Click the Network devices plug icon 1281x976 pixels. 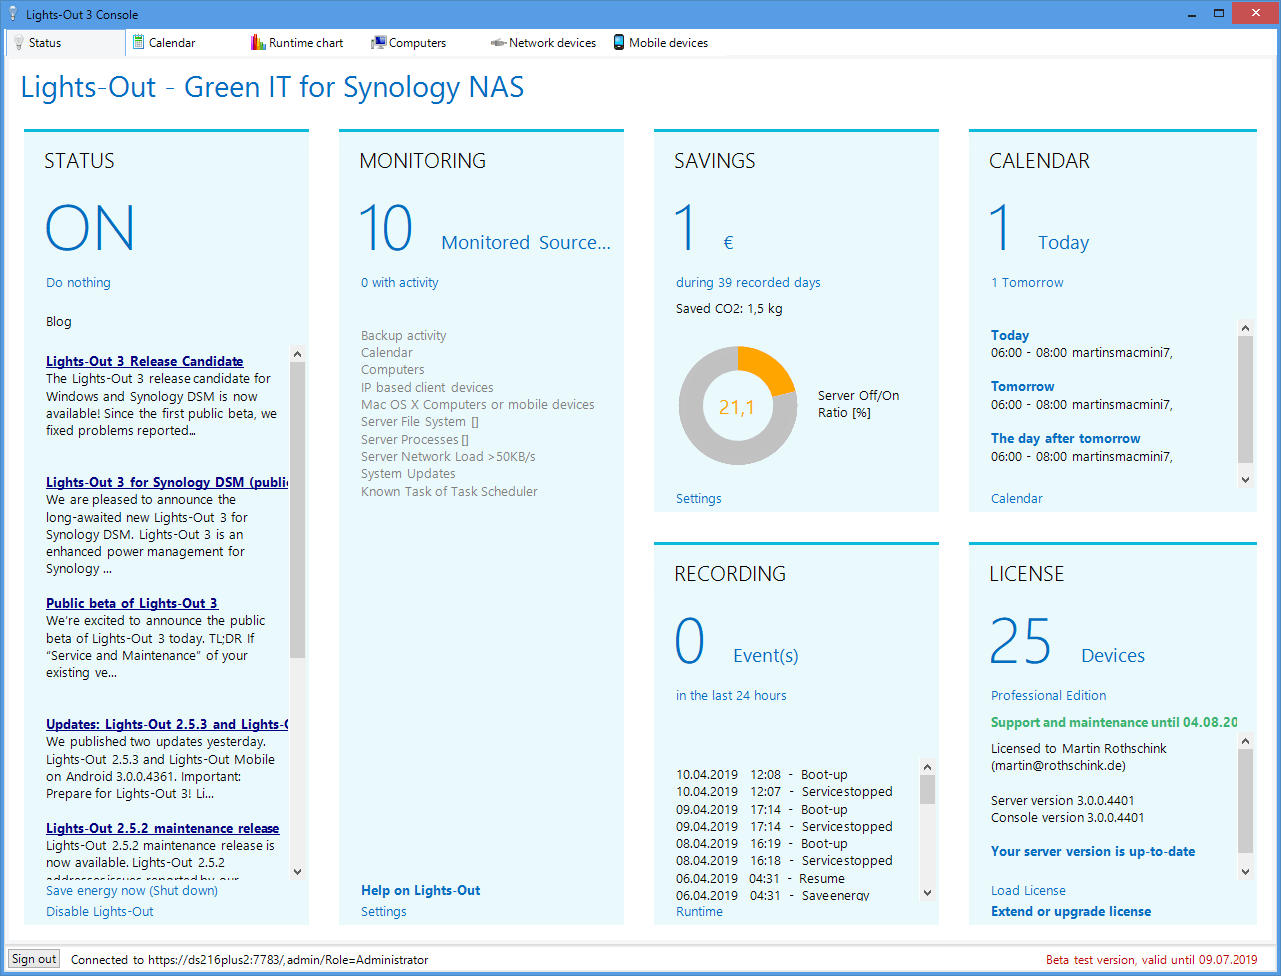498,43
